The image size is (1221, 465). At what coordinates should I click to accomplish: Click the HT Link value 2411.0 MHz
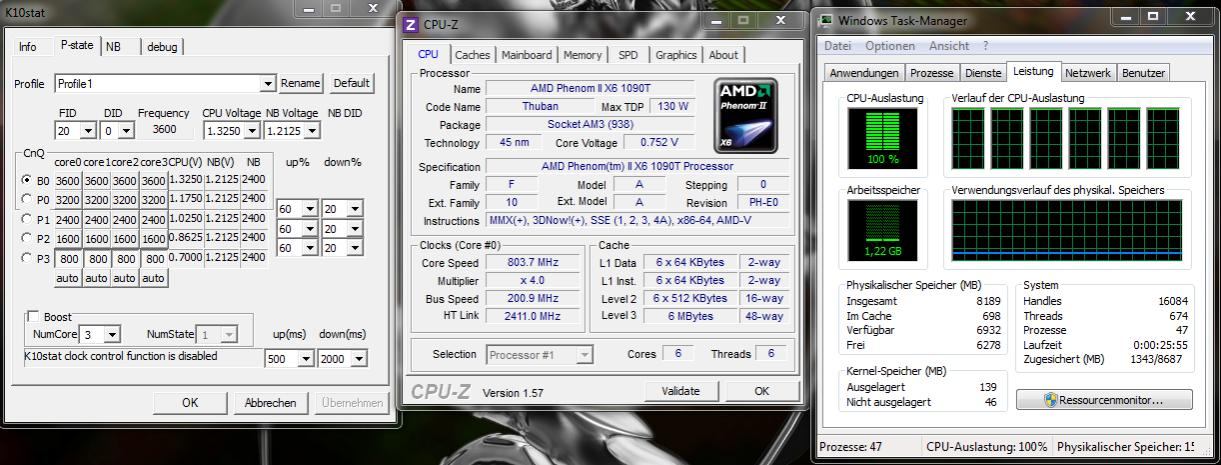[532, 315]
